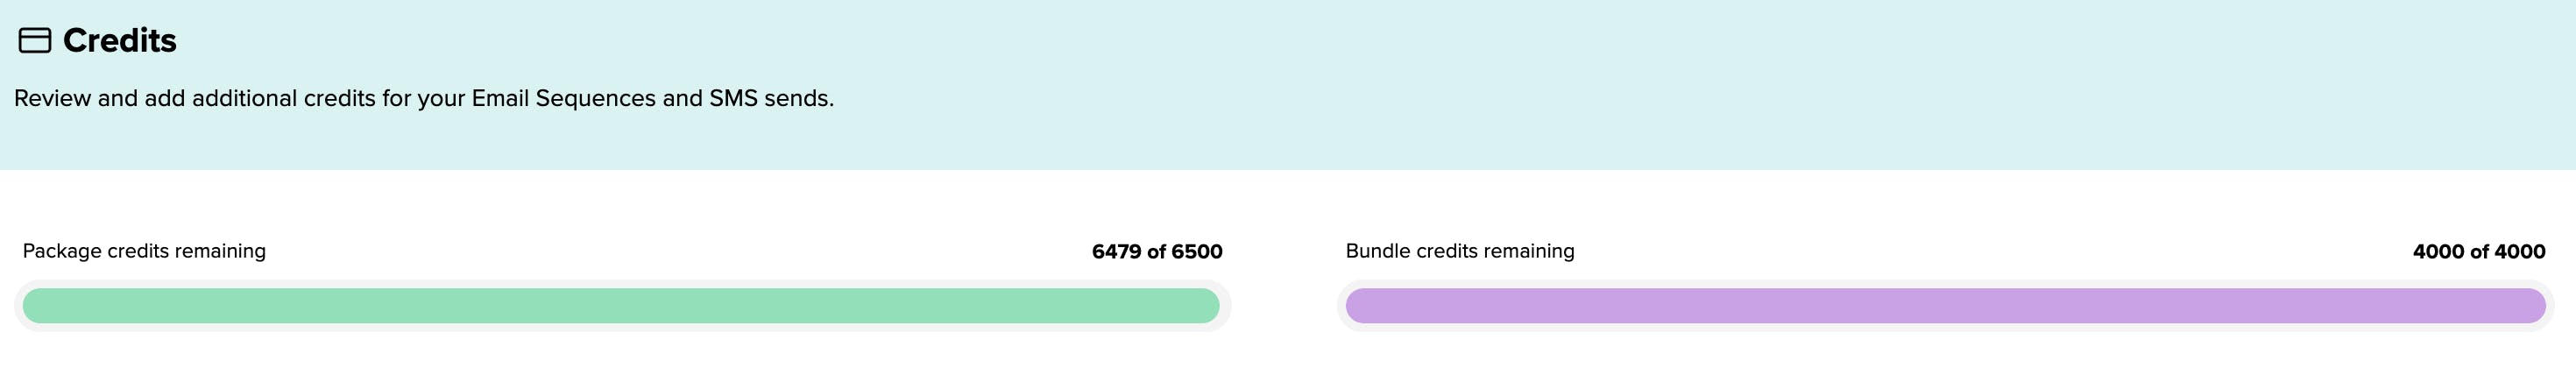Click the Credits card icon
The image size is (2576, 368).
(x=35, y=41)
